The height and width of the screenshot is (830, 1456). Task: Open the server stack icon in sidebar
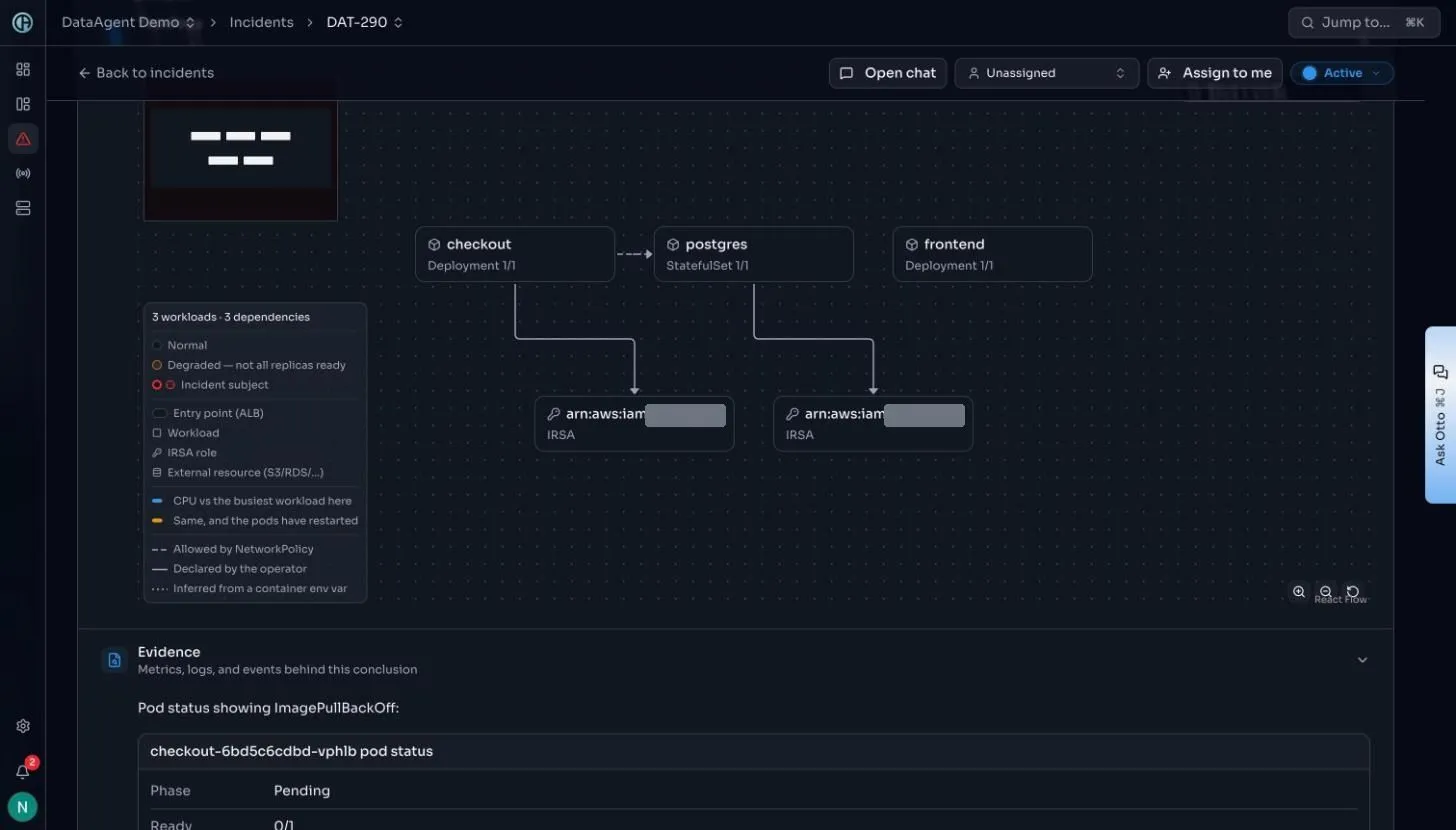coord(23,208)
